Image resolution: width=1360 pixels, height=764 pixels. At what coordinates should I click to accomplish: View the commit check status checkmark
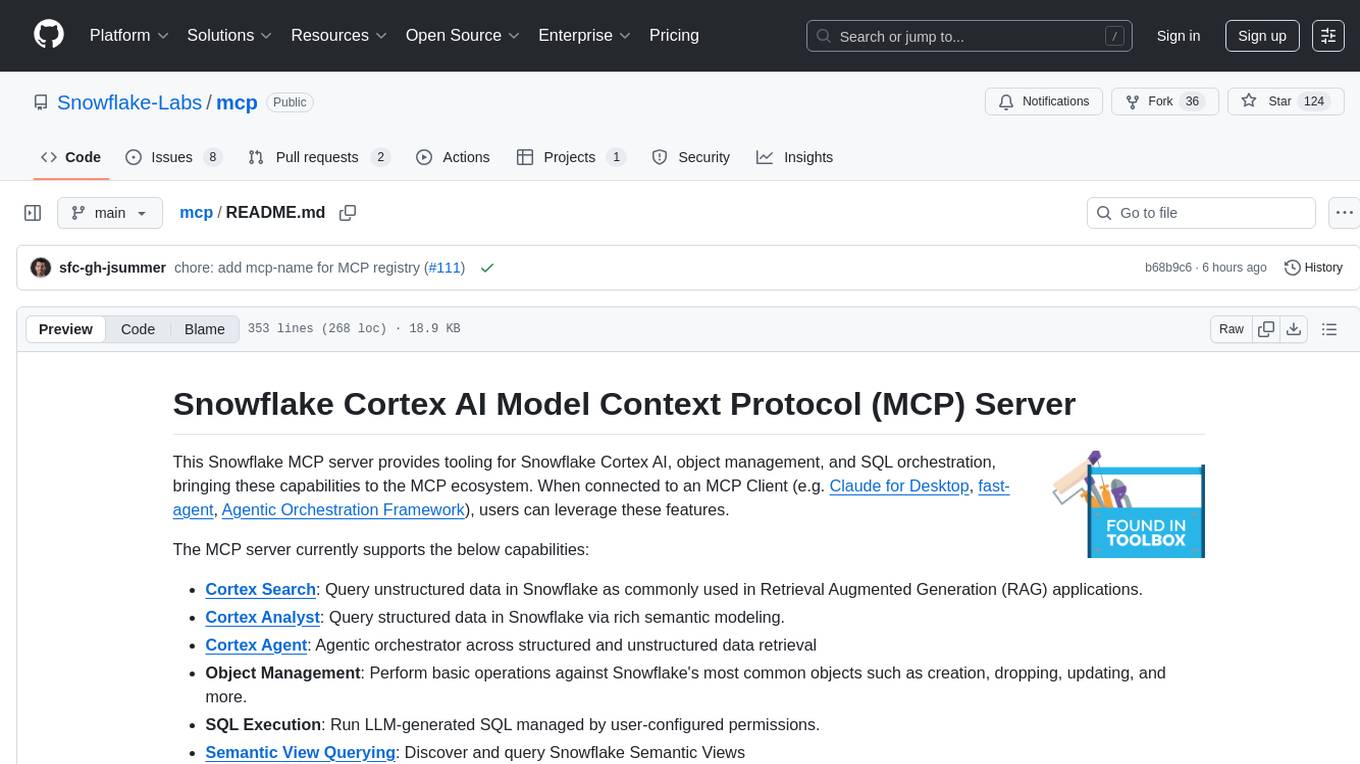pyautogui.click(x=487, y=268)
